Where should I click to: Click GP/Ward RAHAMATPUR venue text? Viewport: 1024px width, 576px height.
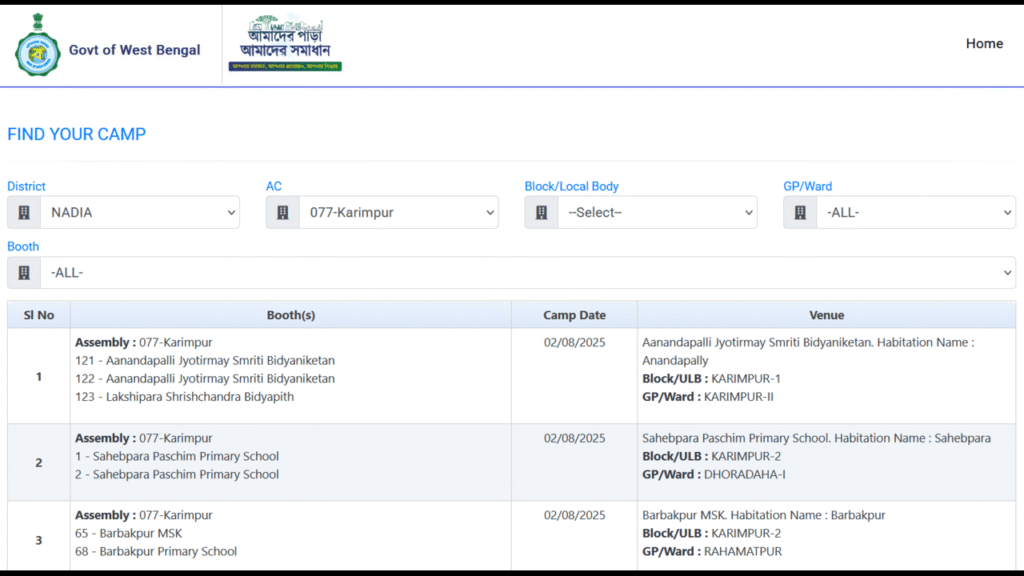pos(712,552)
